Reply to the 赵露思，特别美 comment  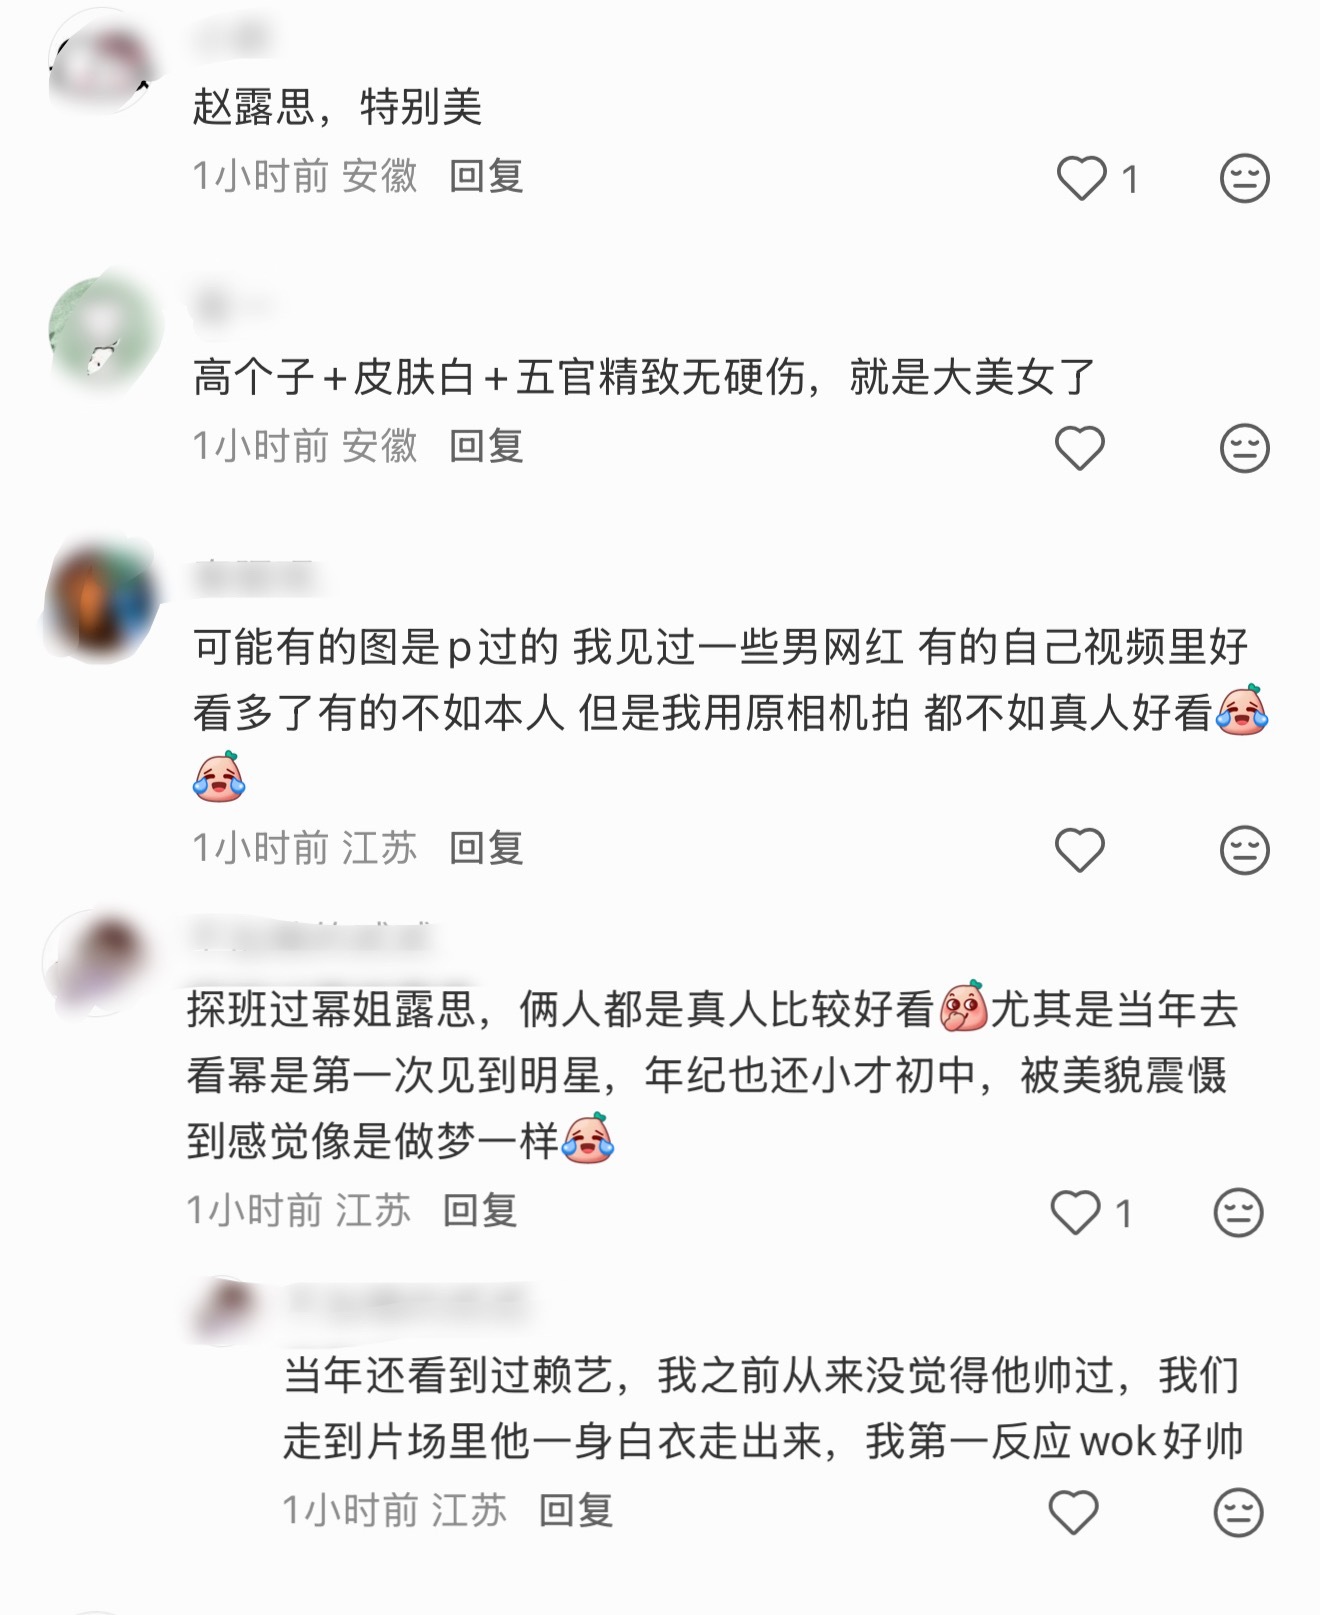coord(486,177)
